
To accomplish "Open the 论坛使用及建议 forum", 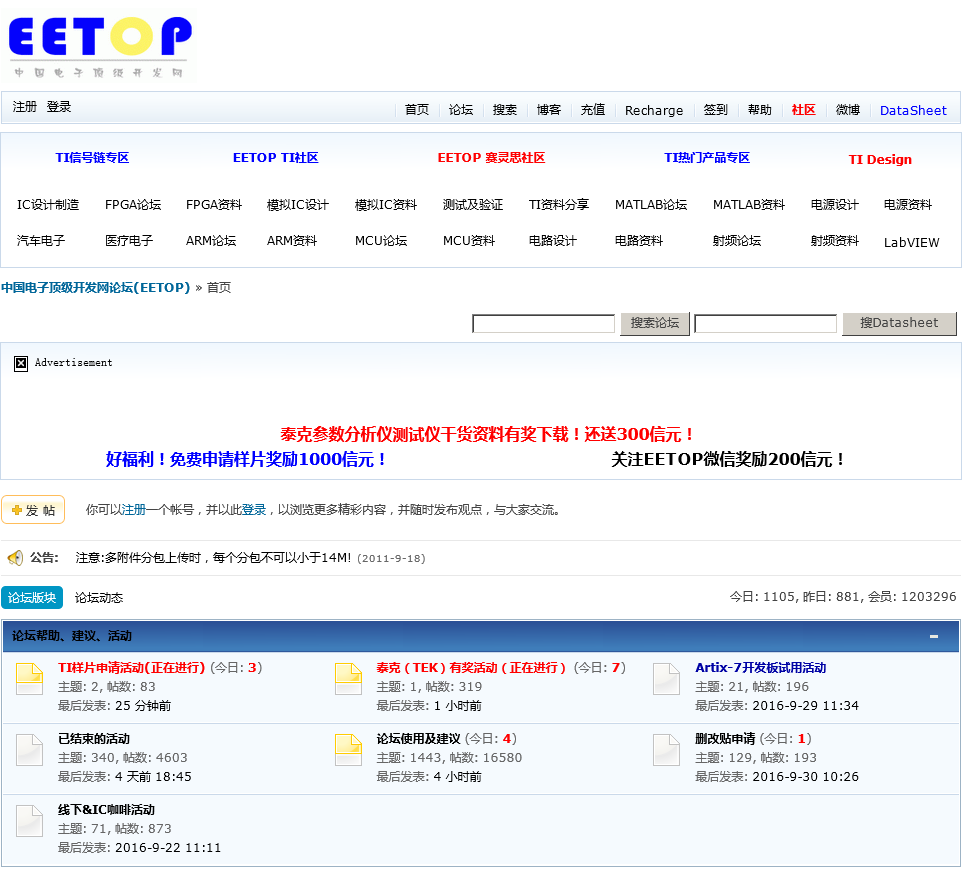I will coord(418,739).
